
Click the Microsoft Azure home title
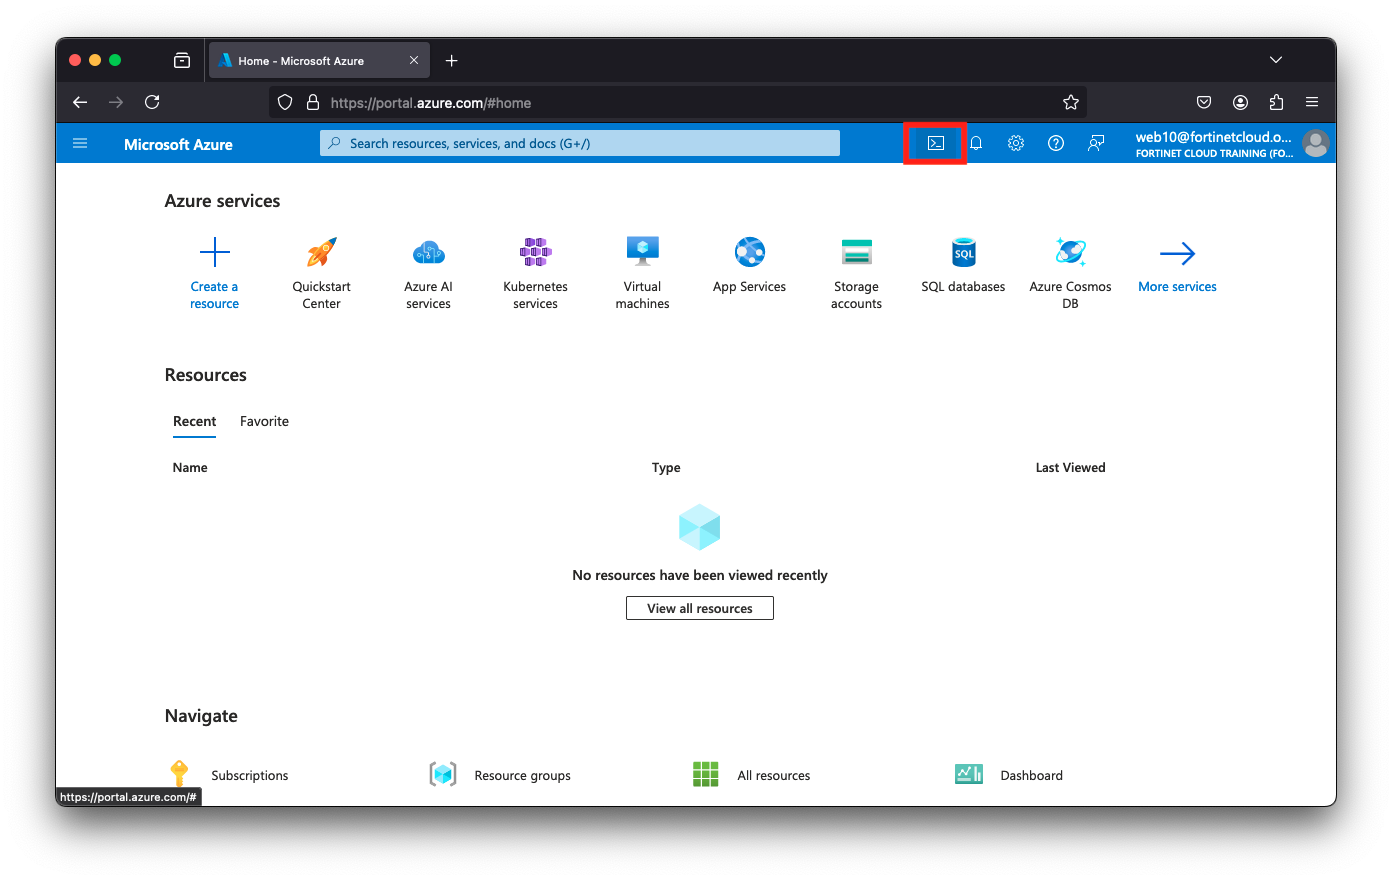[178, 144]
